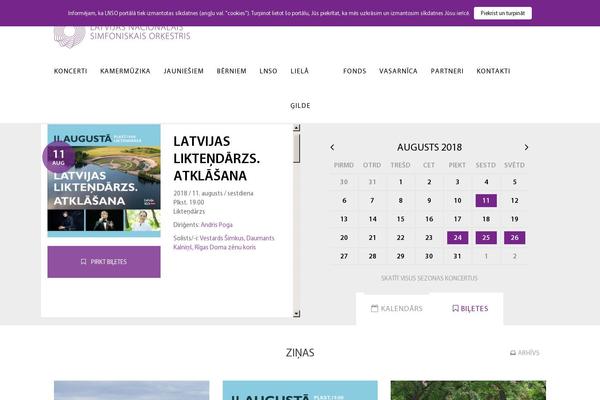This screenshot has height=400, width=600.
Task: Click the Likteņdārzs event poster image
Action: (104, 180)
